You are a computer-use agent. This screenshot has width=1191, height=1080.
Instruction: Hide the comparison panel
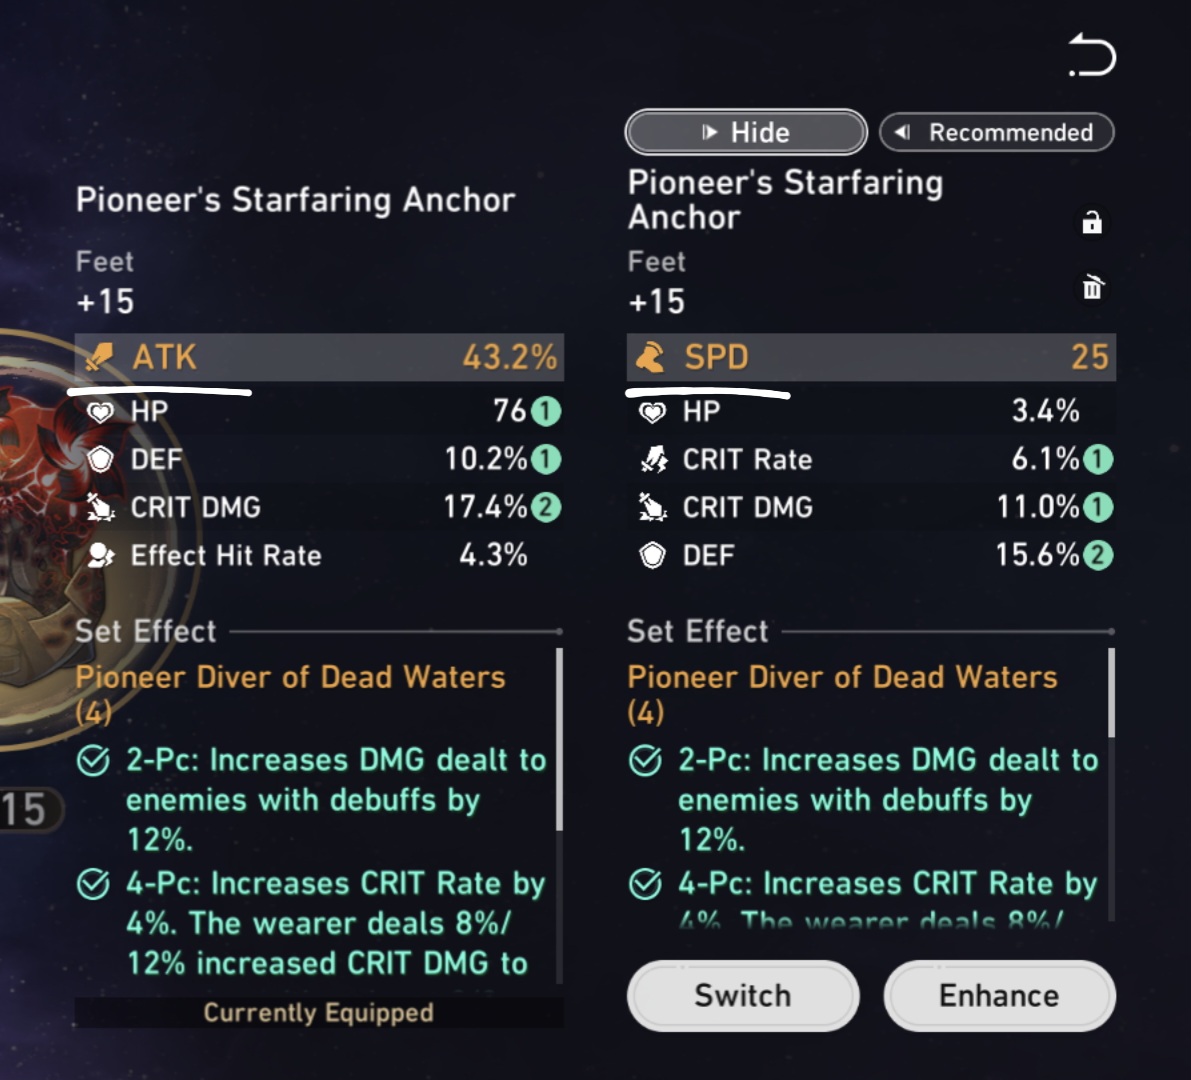pyautogui.click(x=744, y=132)
